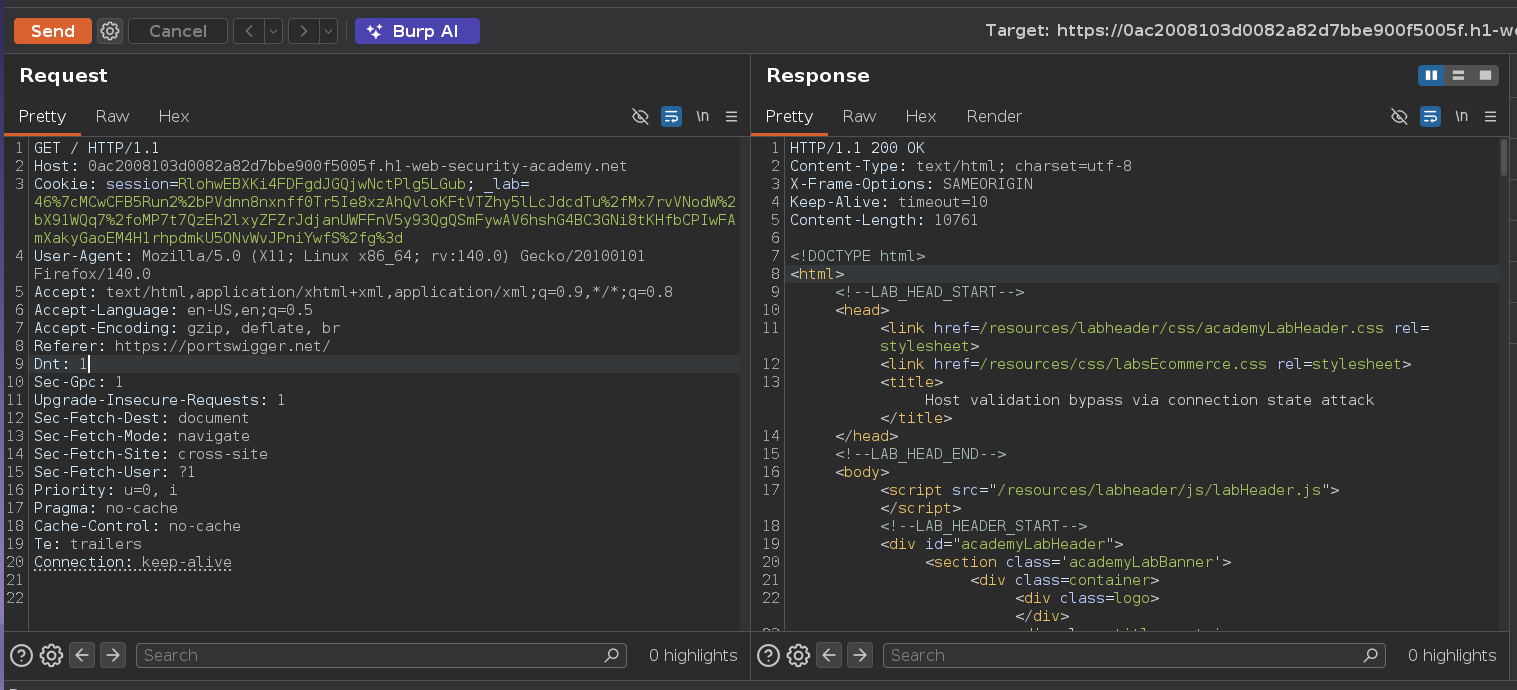Click the Content-Length: 10761 line

(884, 220)
